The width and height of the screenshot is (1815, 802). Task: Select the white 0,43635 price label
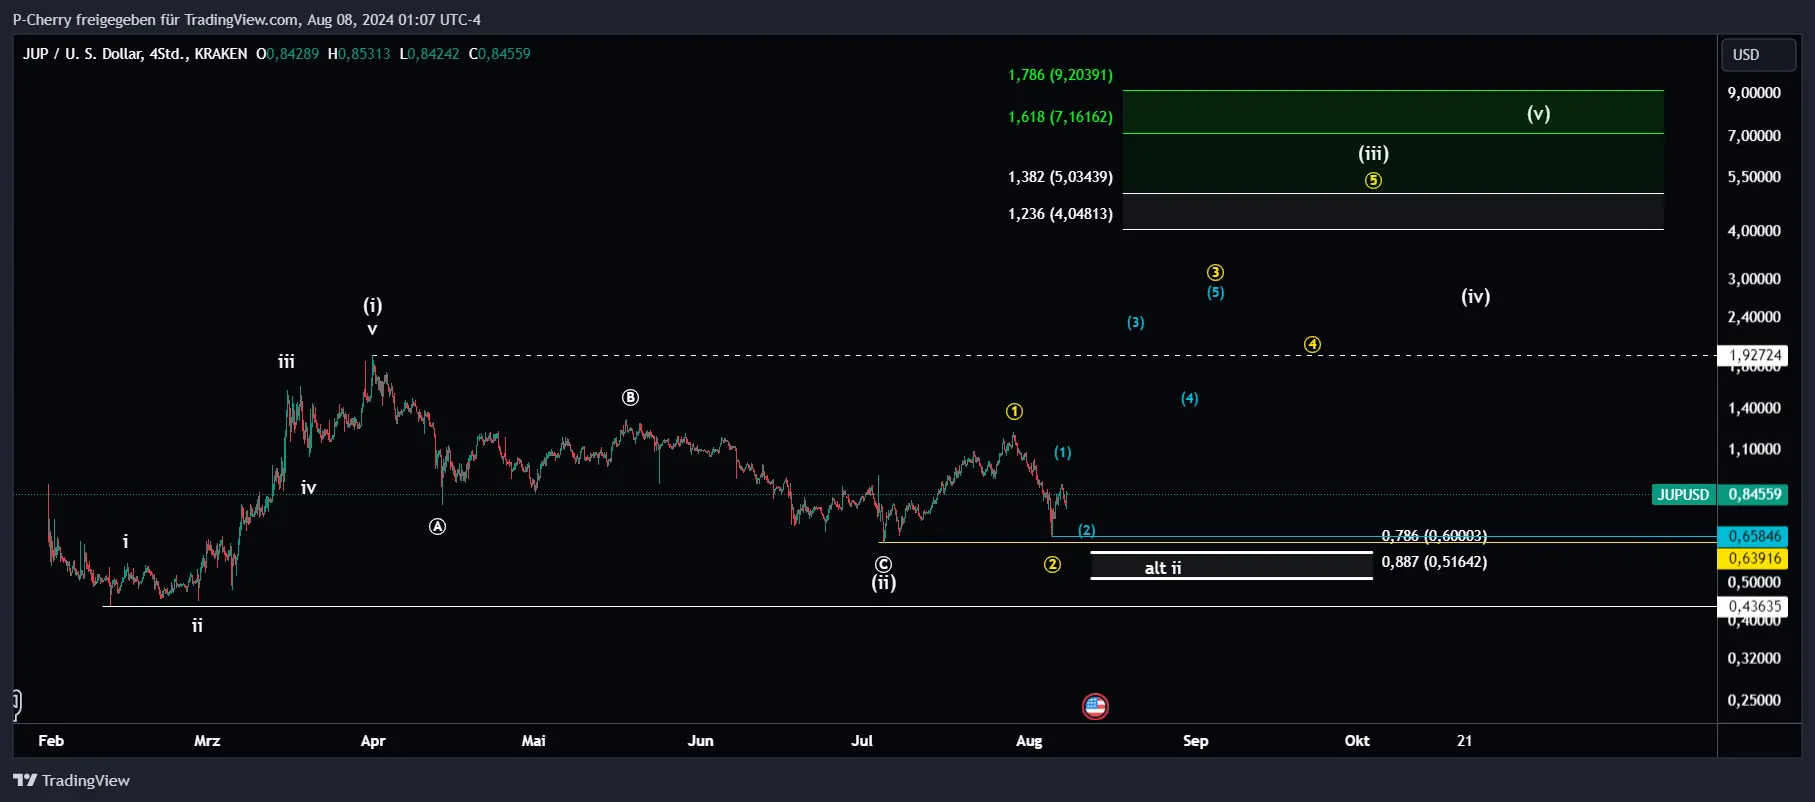coord(1755,606)
